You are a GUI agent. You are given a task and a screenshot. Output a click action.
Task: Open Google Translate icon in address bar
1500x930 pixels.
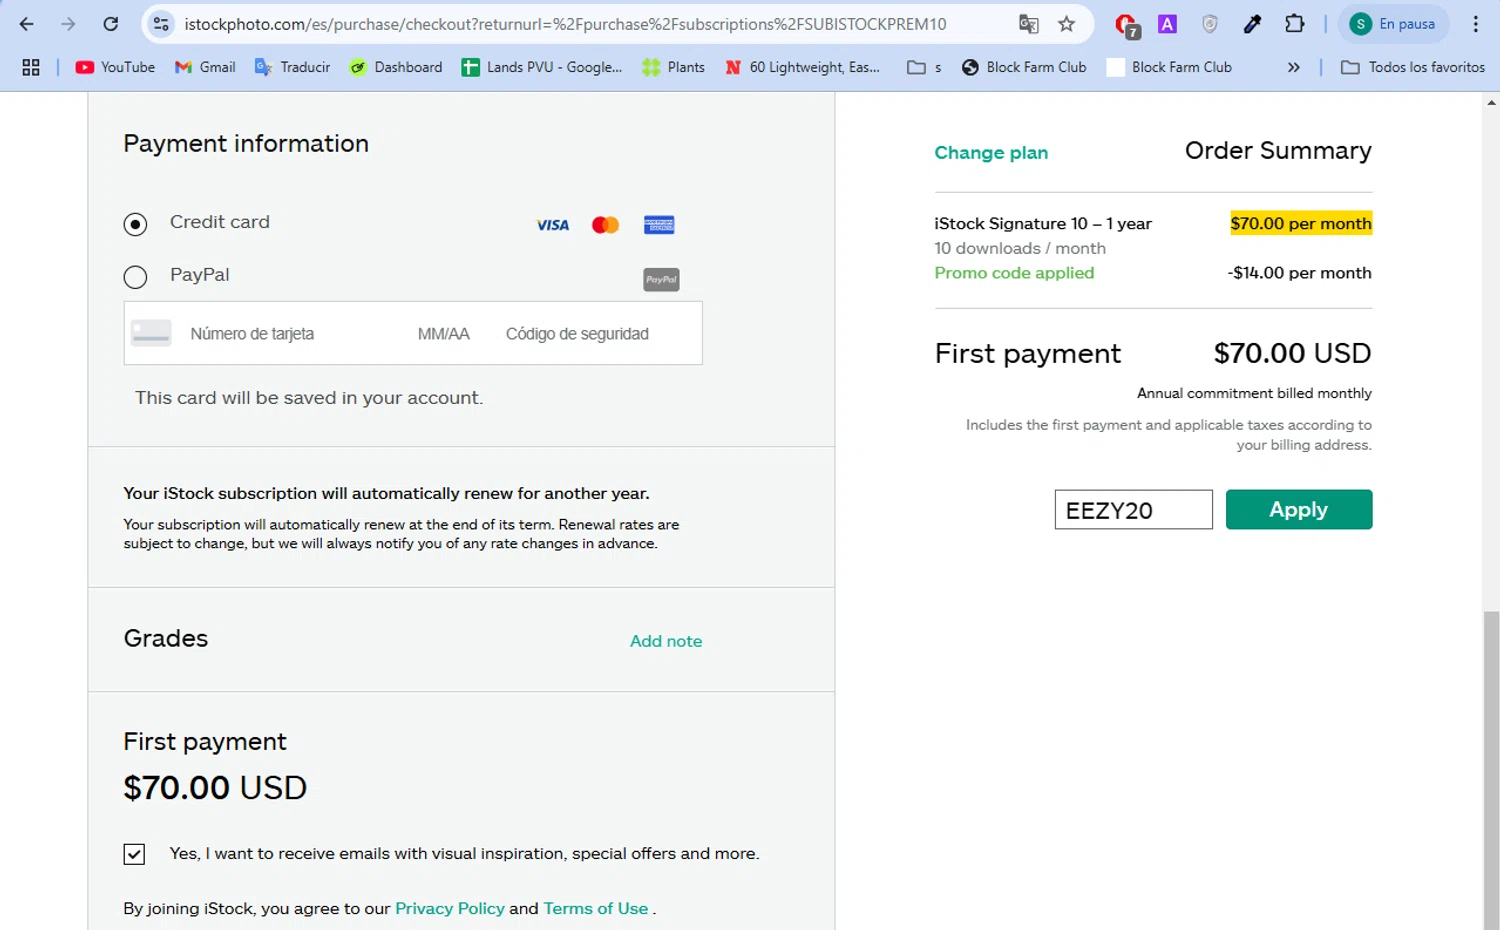coord(1028,24)
